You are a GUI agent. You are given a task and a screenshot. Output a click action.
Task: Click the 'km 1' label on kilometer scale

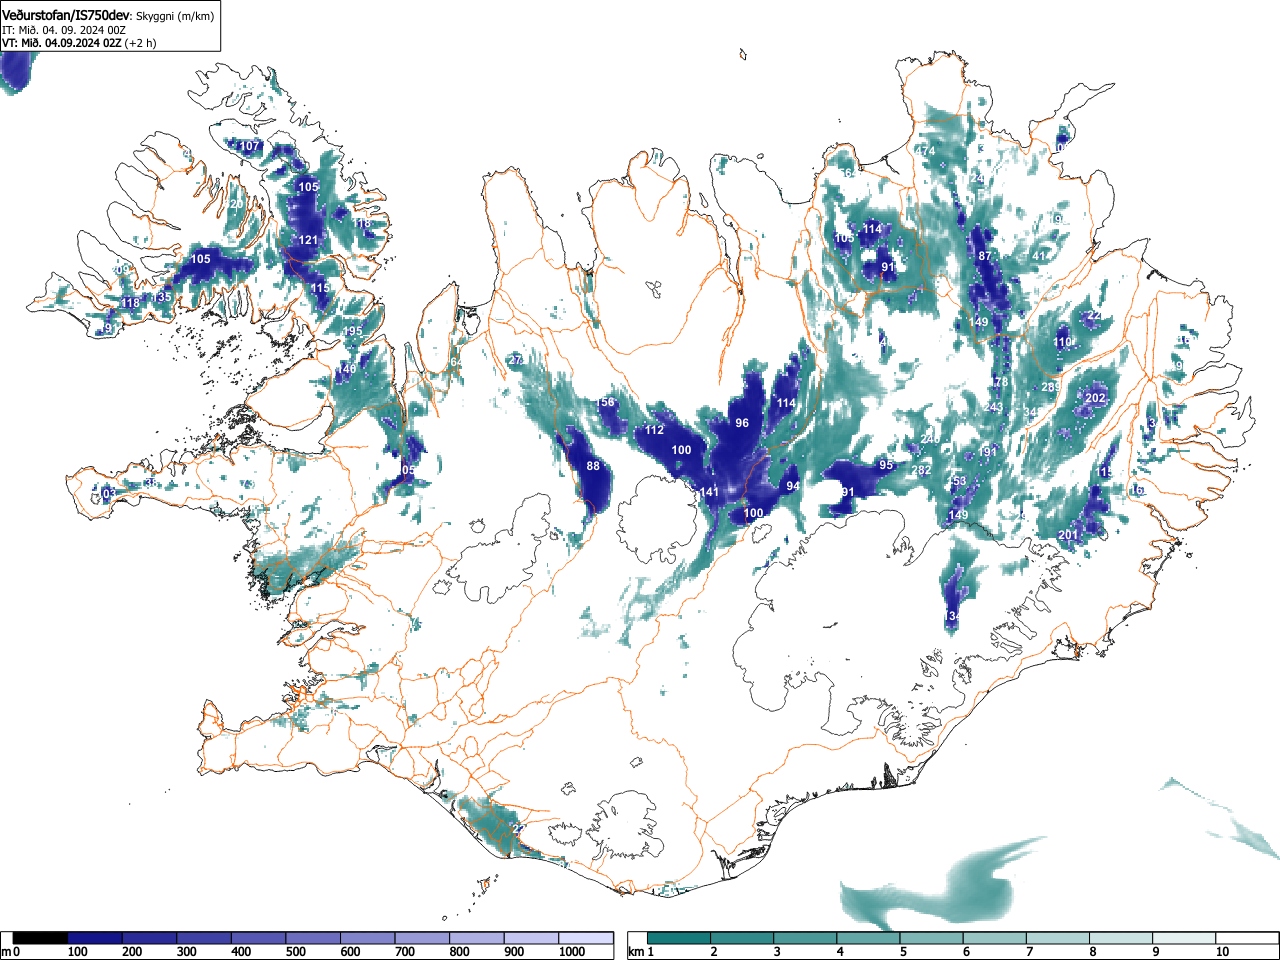[x=641, y=952]
